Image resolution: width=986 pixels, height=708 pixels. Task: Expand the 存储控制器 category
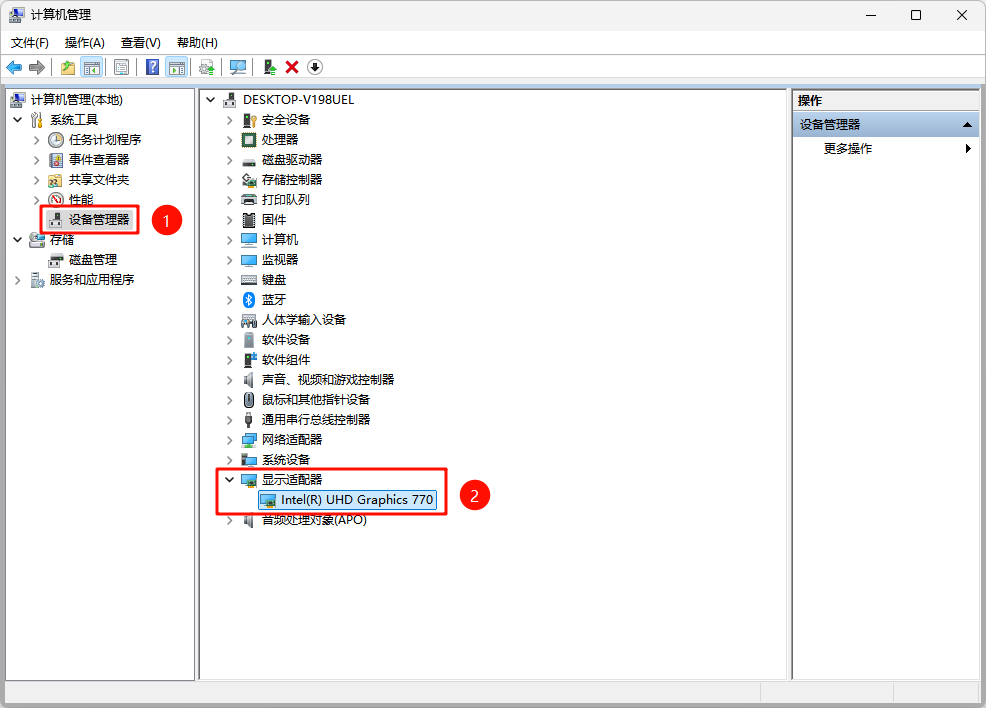coord(230,180)
